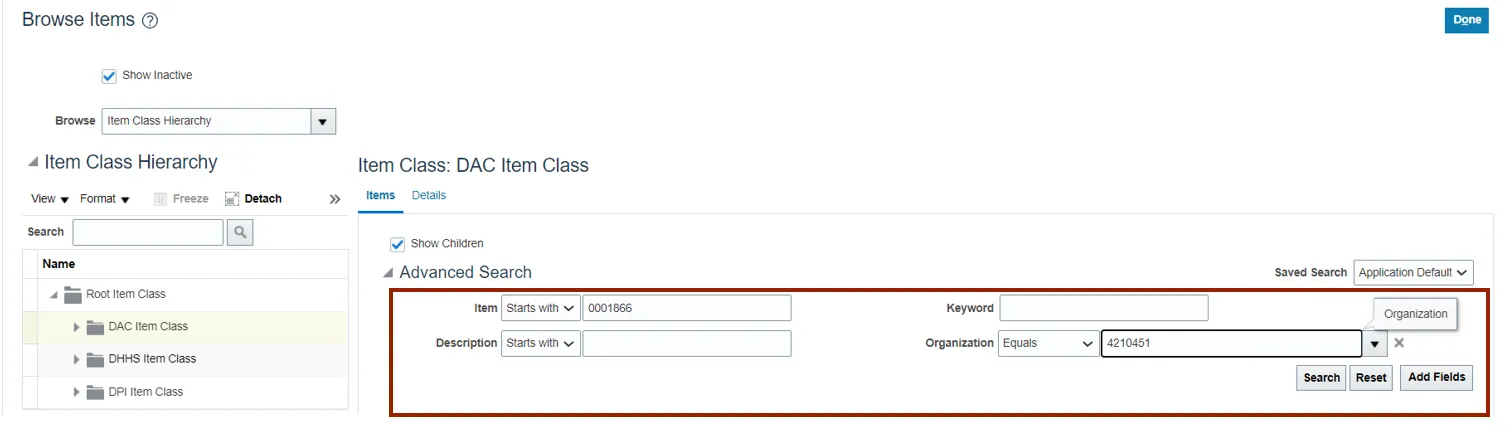Remove Organization field with the X icon
Viewport: 1507px width, 447px height.
click(x=1399, y=343)
